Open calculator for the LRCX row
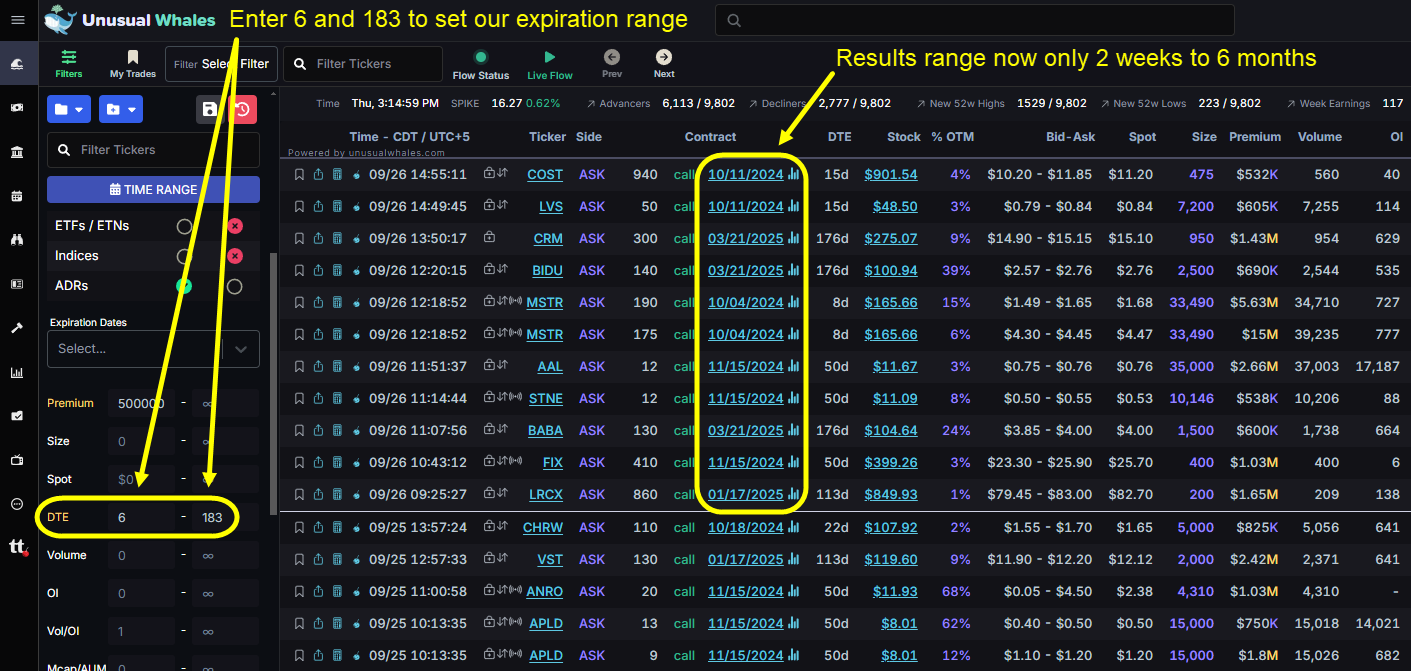Viewport: 1411px width, 671px height. (x=337, y=494)
